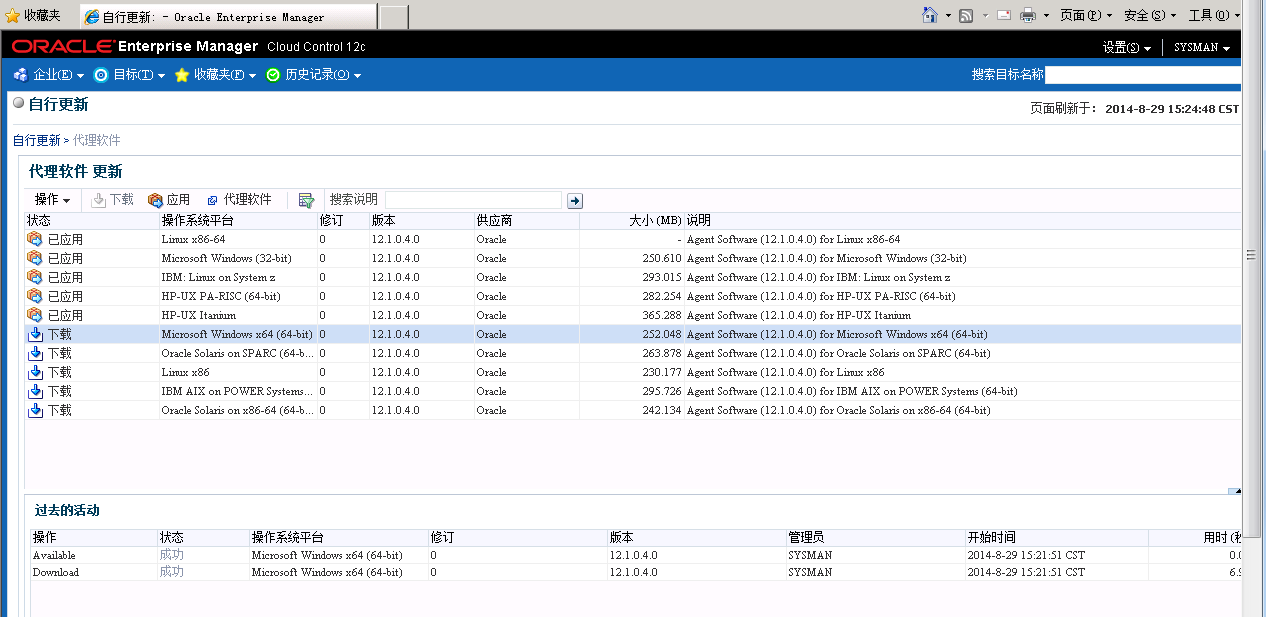Click 成功 status link for Download activity
The image size is (1266, 617).
click(171, 572)
